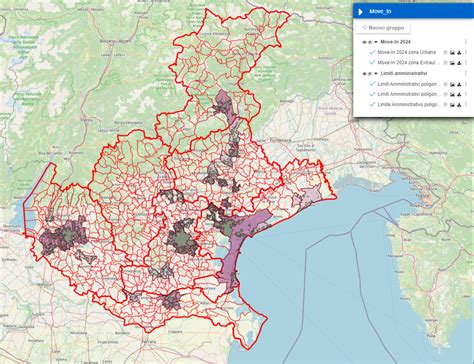Show all layers in the Limiti amministrativi group
Screen dimensions: 474x364
[x=364, y=74]
